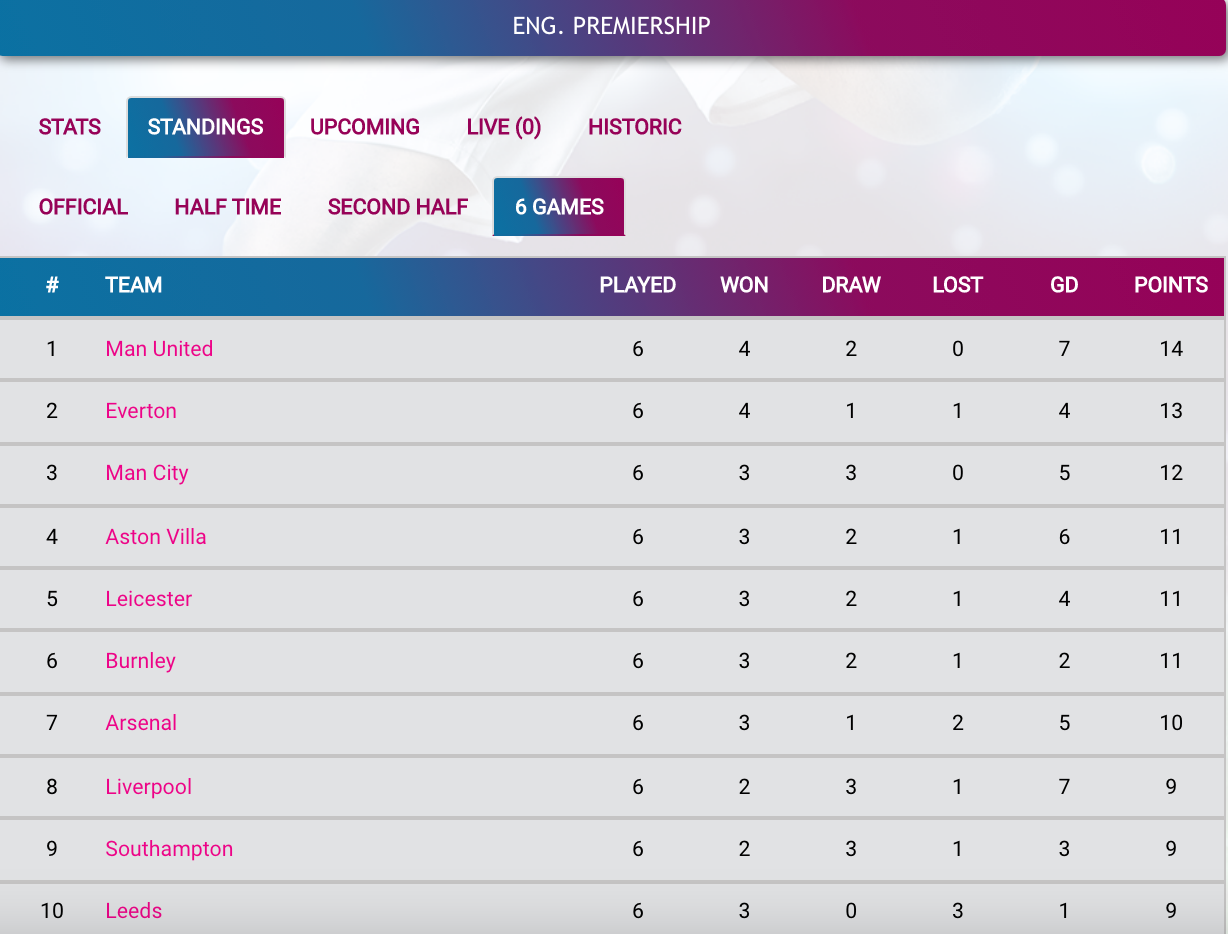This screenshot has height=934, width=1228.
Task: Open the Leicester team link
Action: click(x=149, y=599)
